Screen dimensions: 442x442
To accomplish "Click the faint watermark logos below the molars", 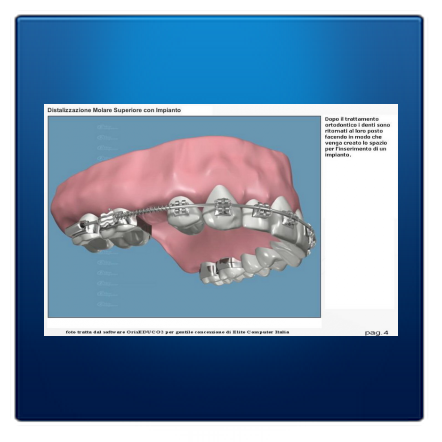I will [x=107, y=278].
